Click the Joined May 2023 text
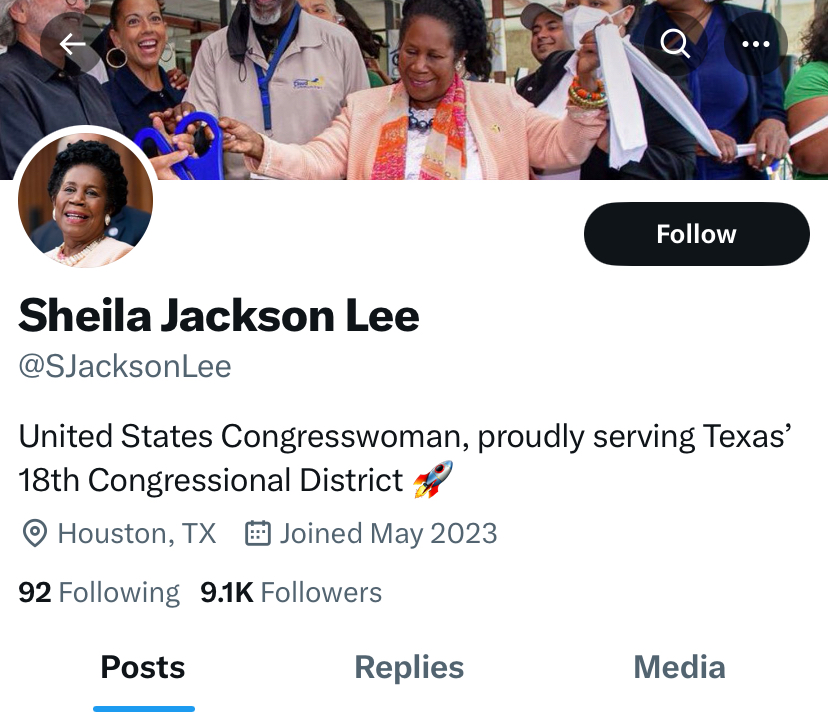 point(389,533)
